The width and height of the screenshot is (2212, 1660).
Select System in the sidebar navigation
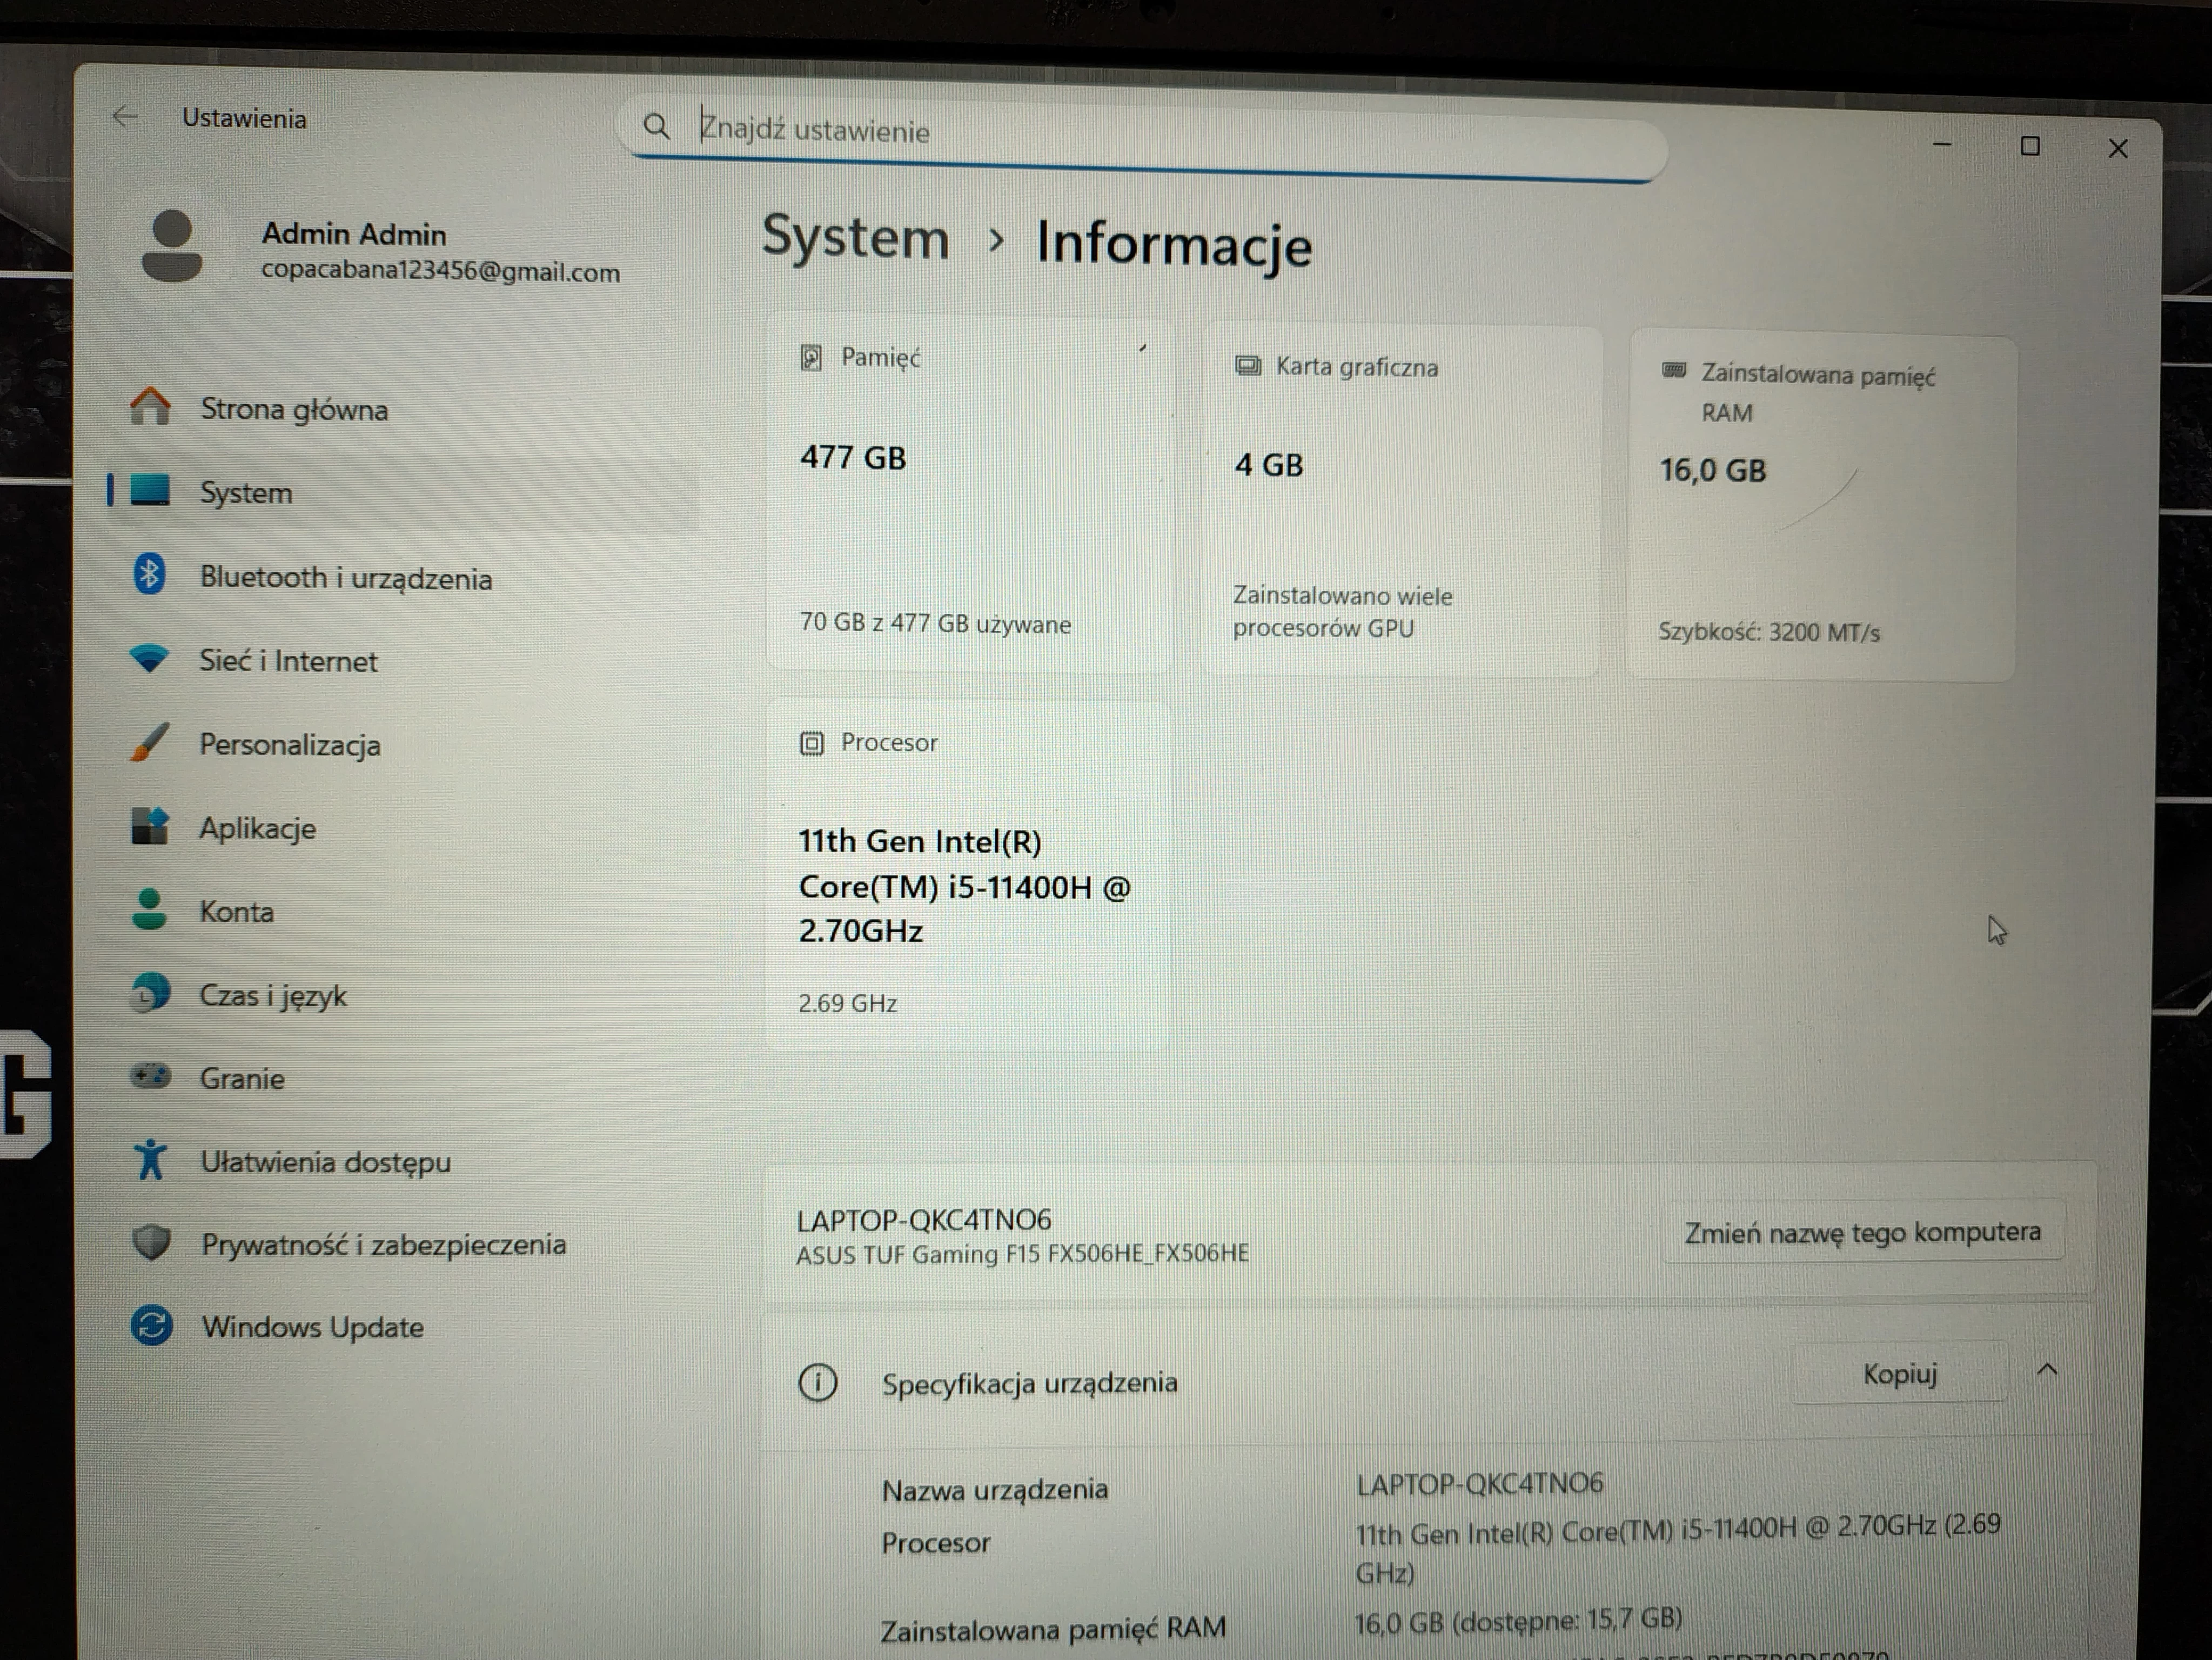tap(245, 492)
